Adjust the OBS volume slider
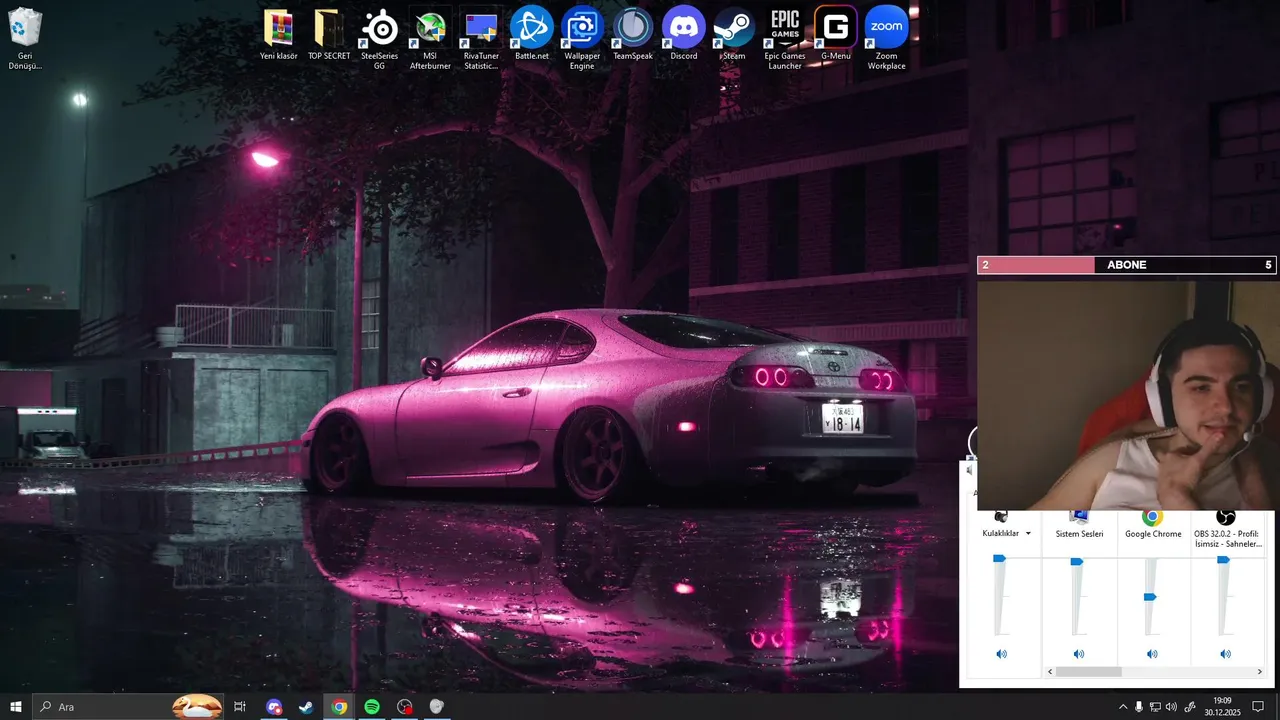 click(1223, 560)
